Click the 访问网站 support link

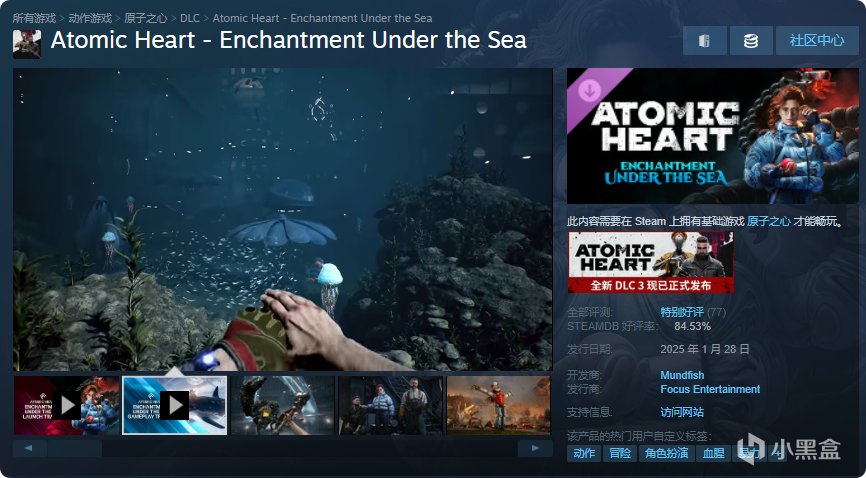(x=682, y=412)
